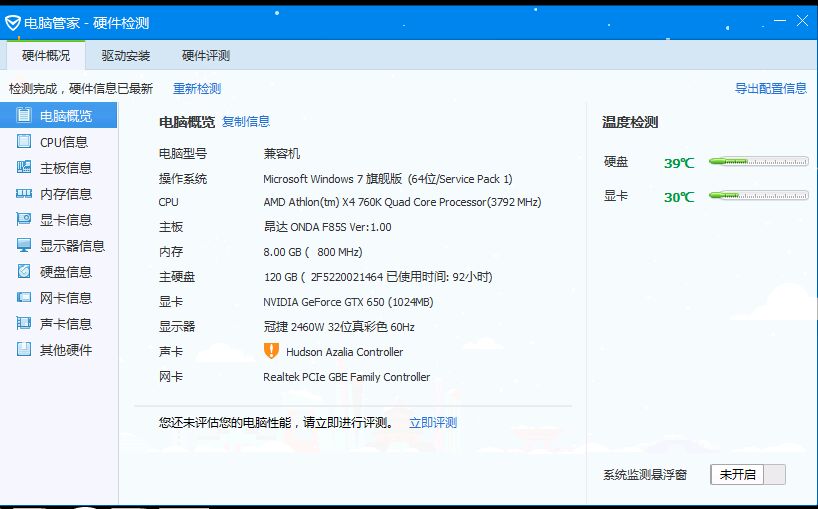Click the 兼容机 computer model value
This screenshot has width=818, height=509.
282,154
